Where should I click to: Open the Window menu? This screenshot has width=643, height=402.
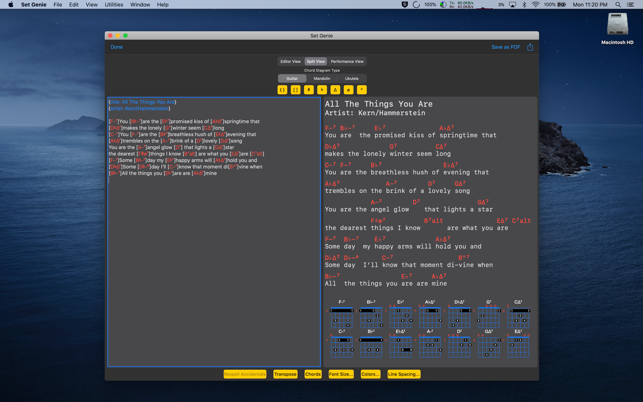[x=140, y=5]
